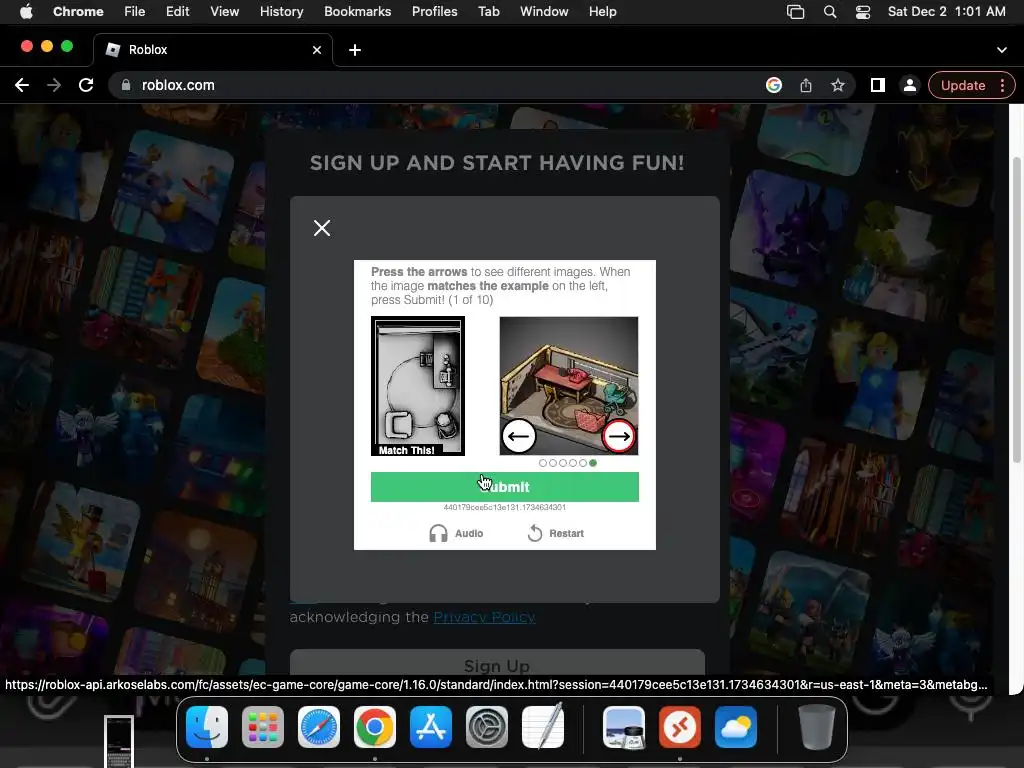Open the Help menu
This screenshot has width=1024, height=768.
[602, 12]
